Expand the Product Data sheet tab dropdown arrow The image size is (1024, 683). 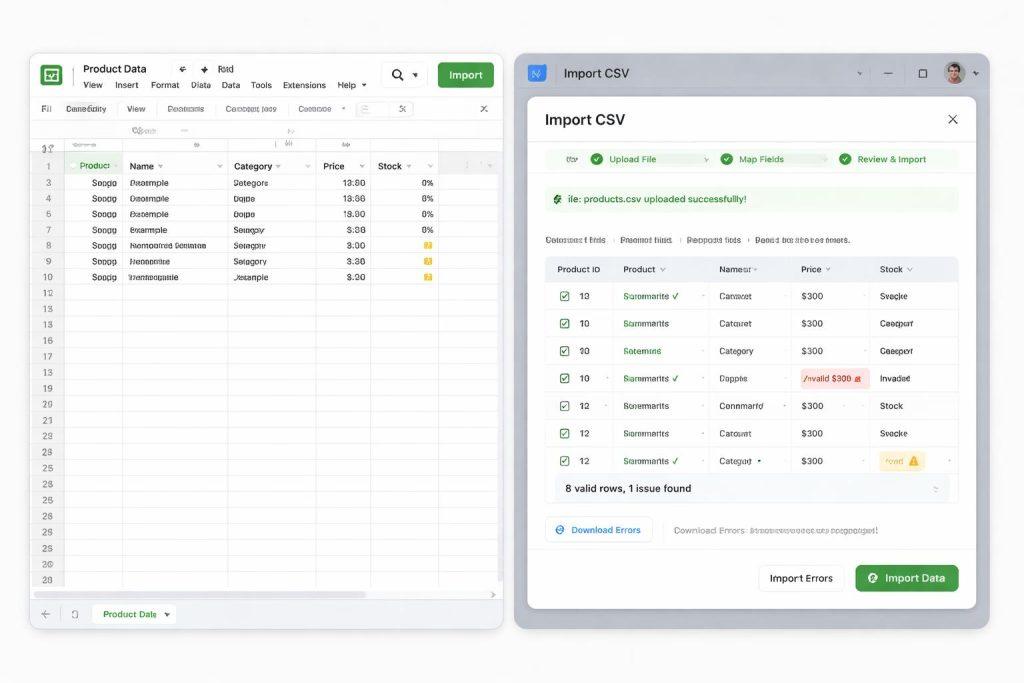(x=167, y=614)
